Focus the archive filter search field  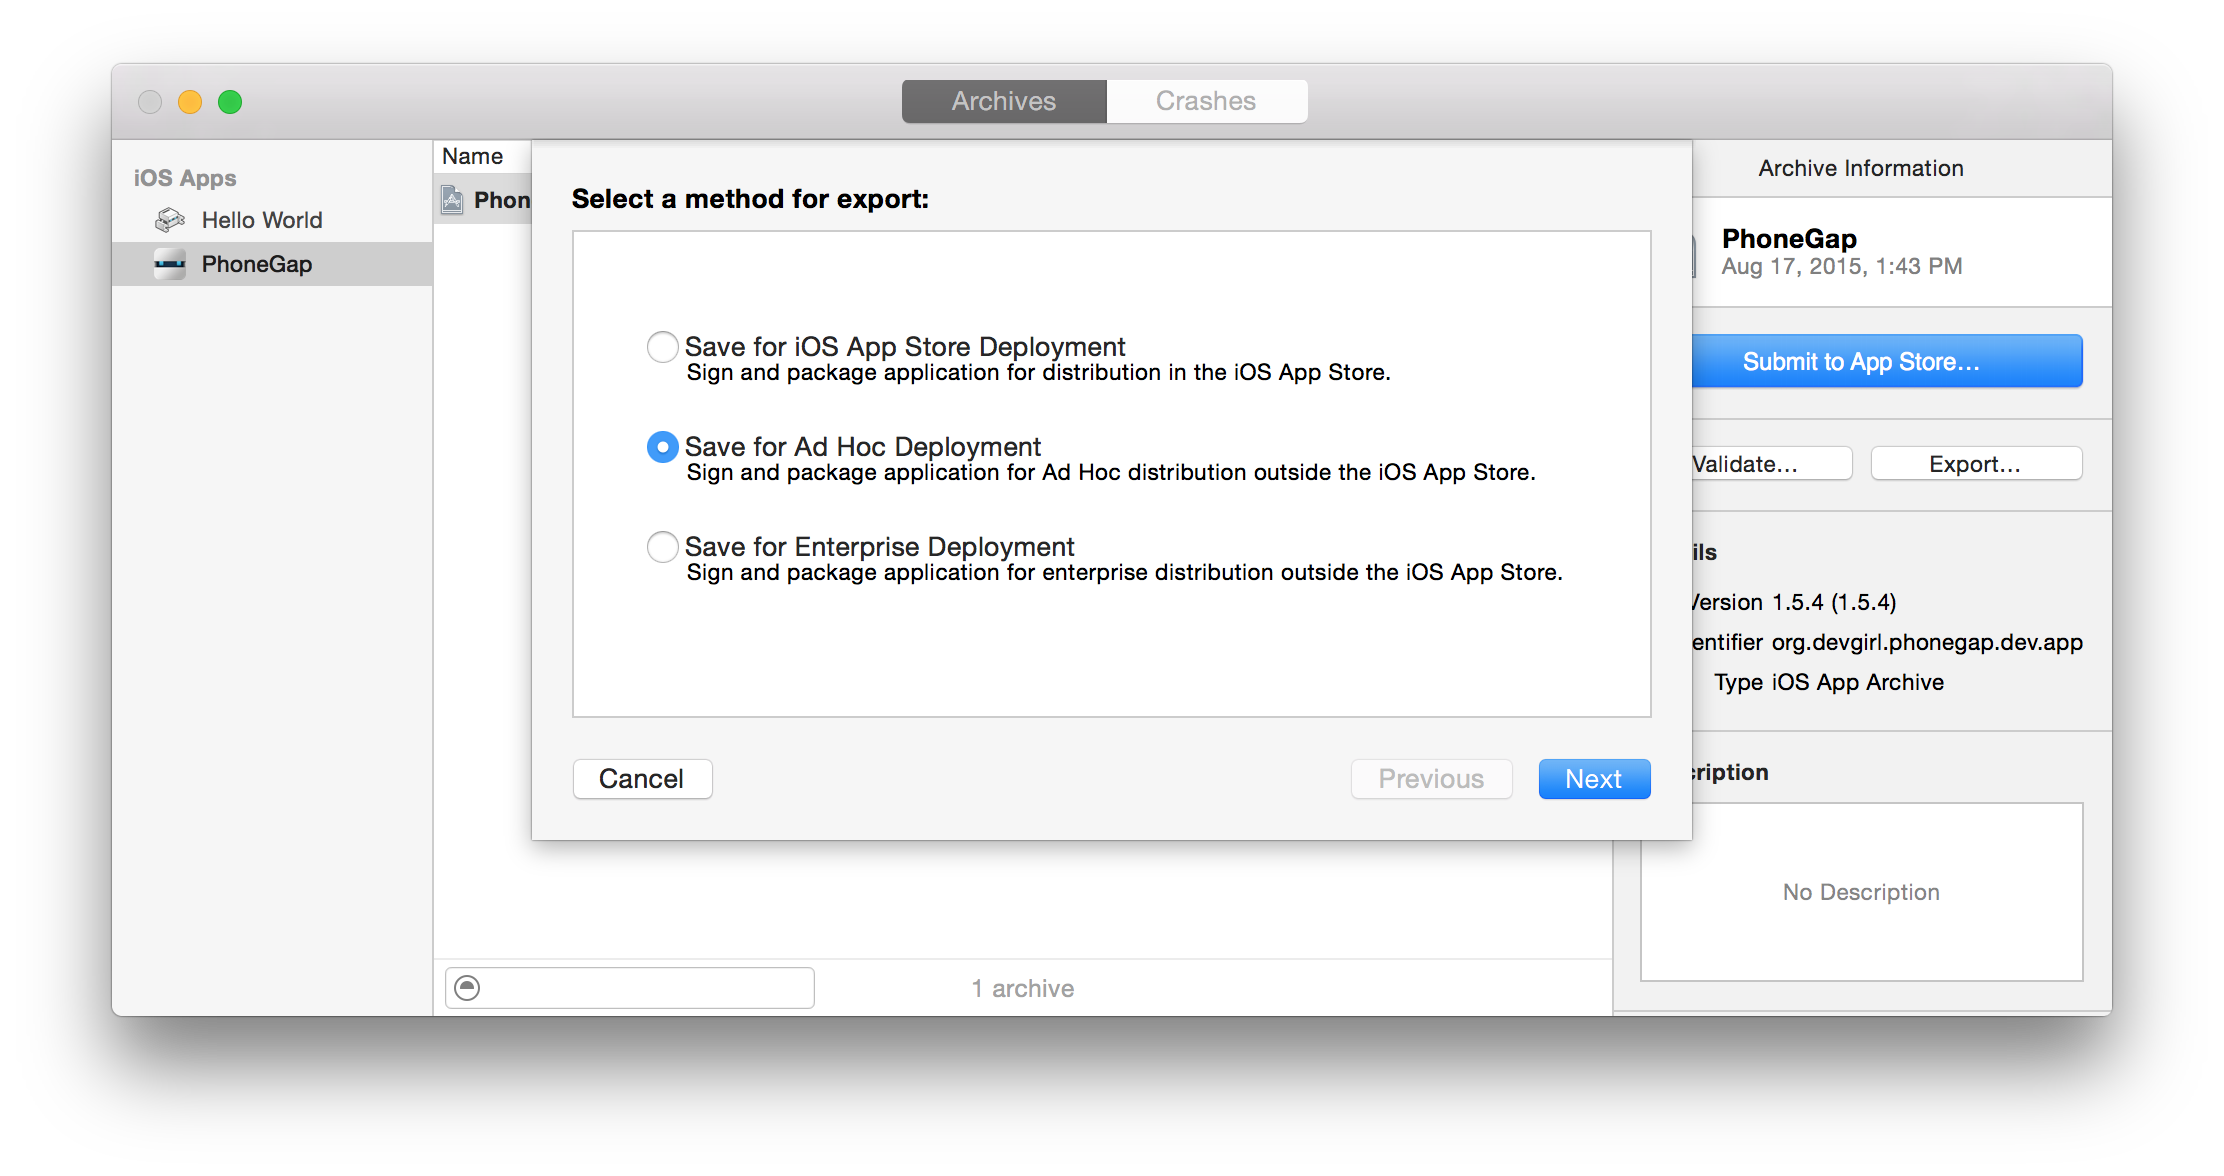point(630,988)
